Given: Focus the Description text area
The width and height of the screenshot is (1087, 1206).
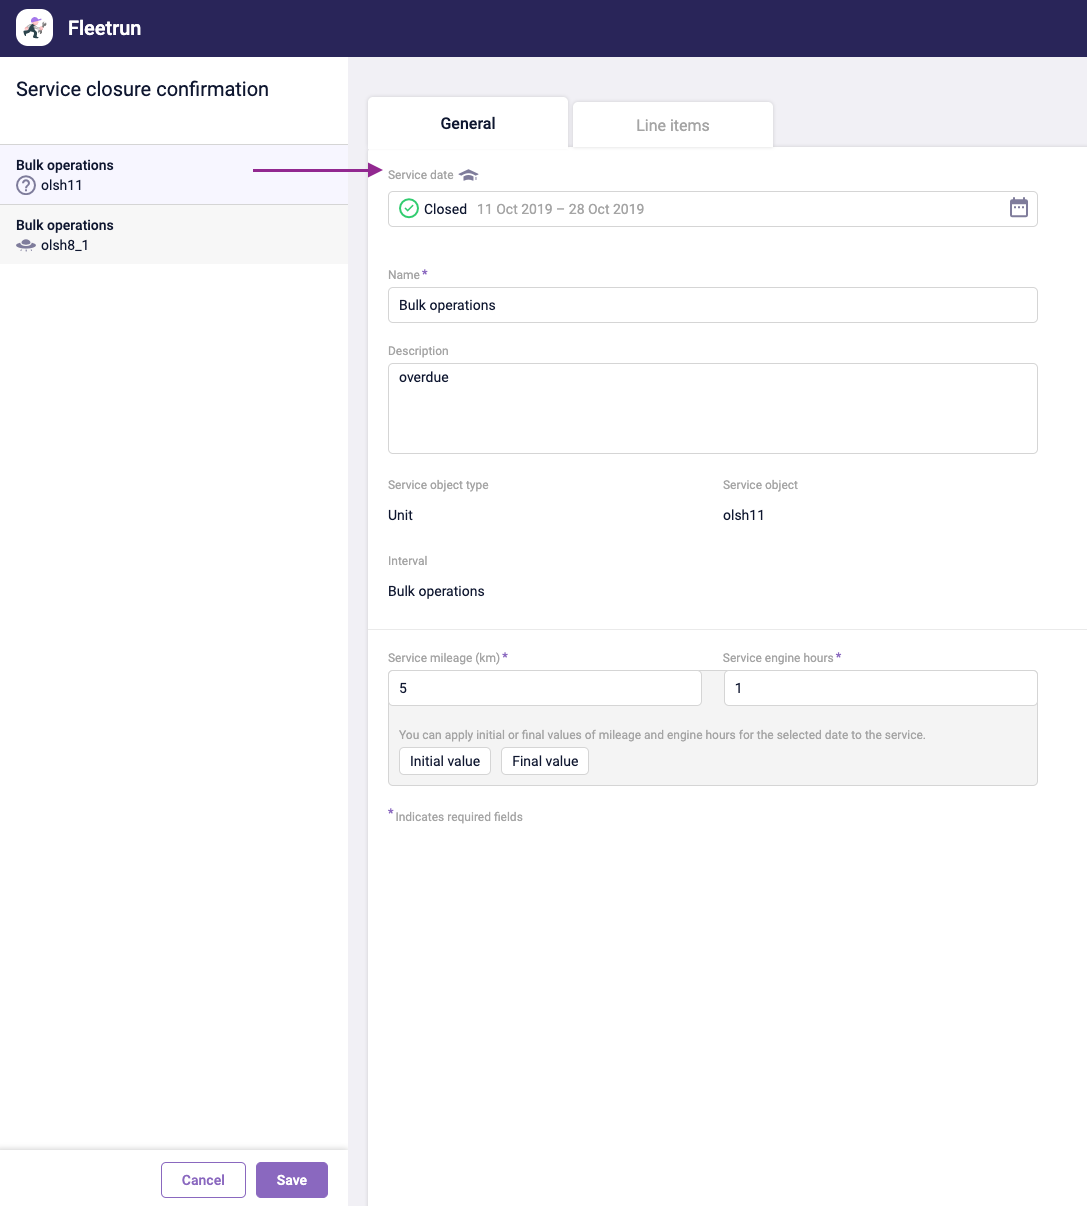Looking at the screenshot, I should 712,408.
